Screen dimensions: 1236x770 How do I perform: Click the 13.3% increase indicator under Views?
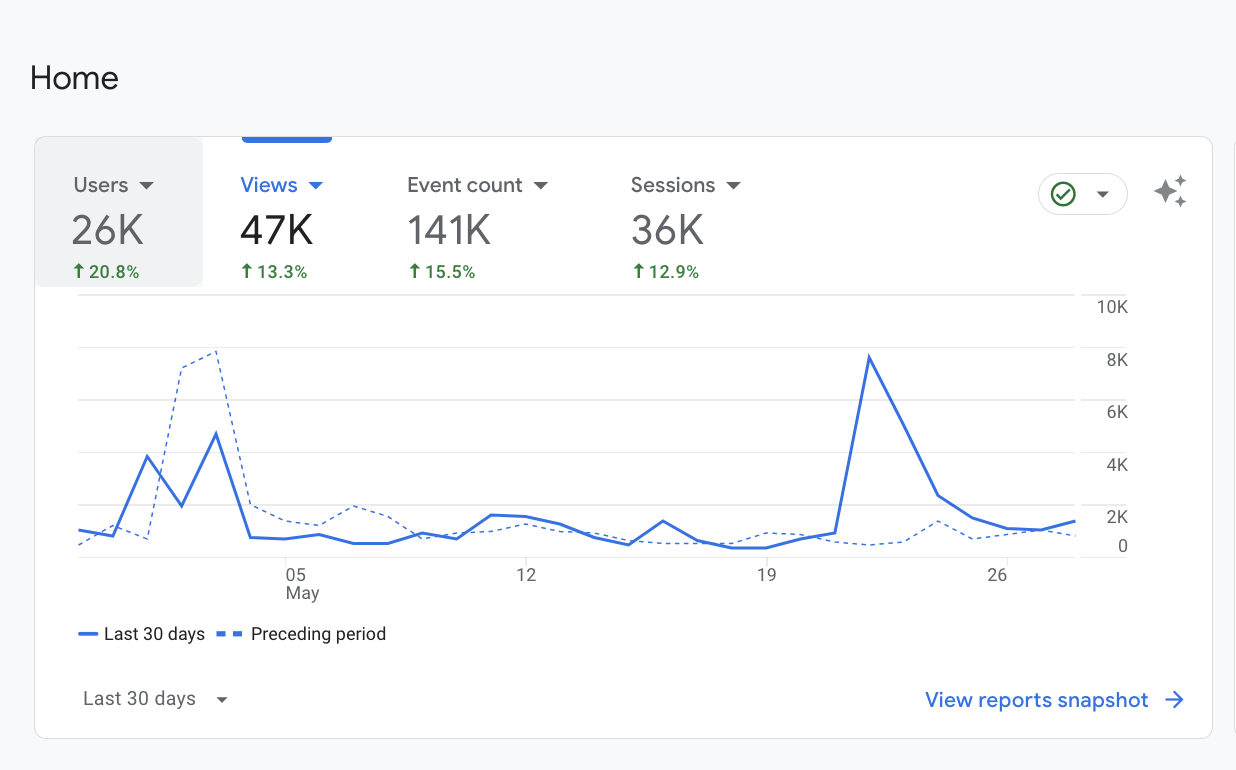click(274, 271)
